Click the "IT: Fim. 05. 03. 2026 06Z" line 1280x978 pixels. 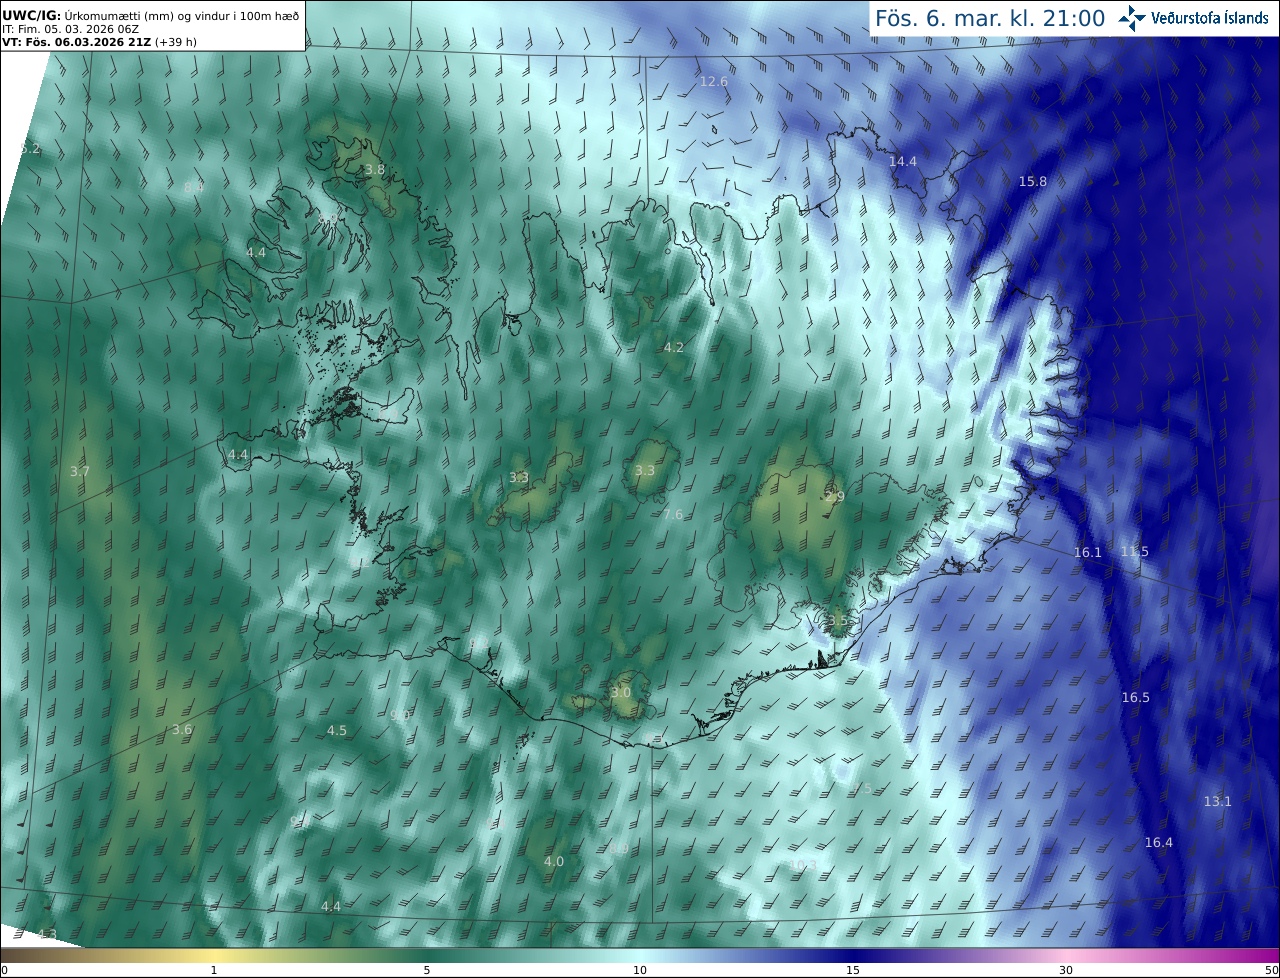70,29
